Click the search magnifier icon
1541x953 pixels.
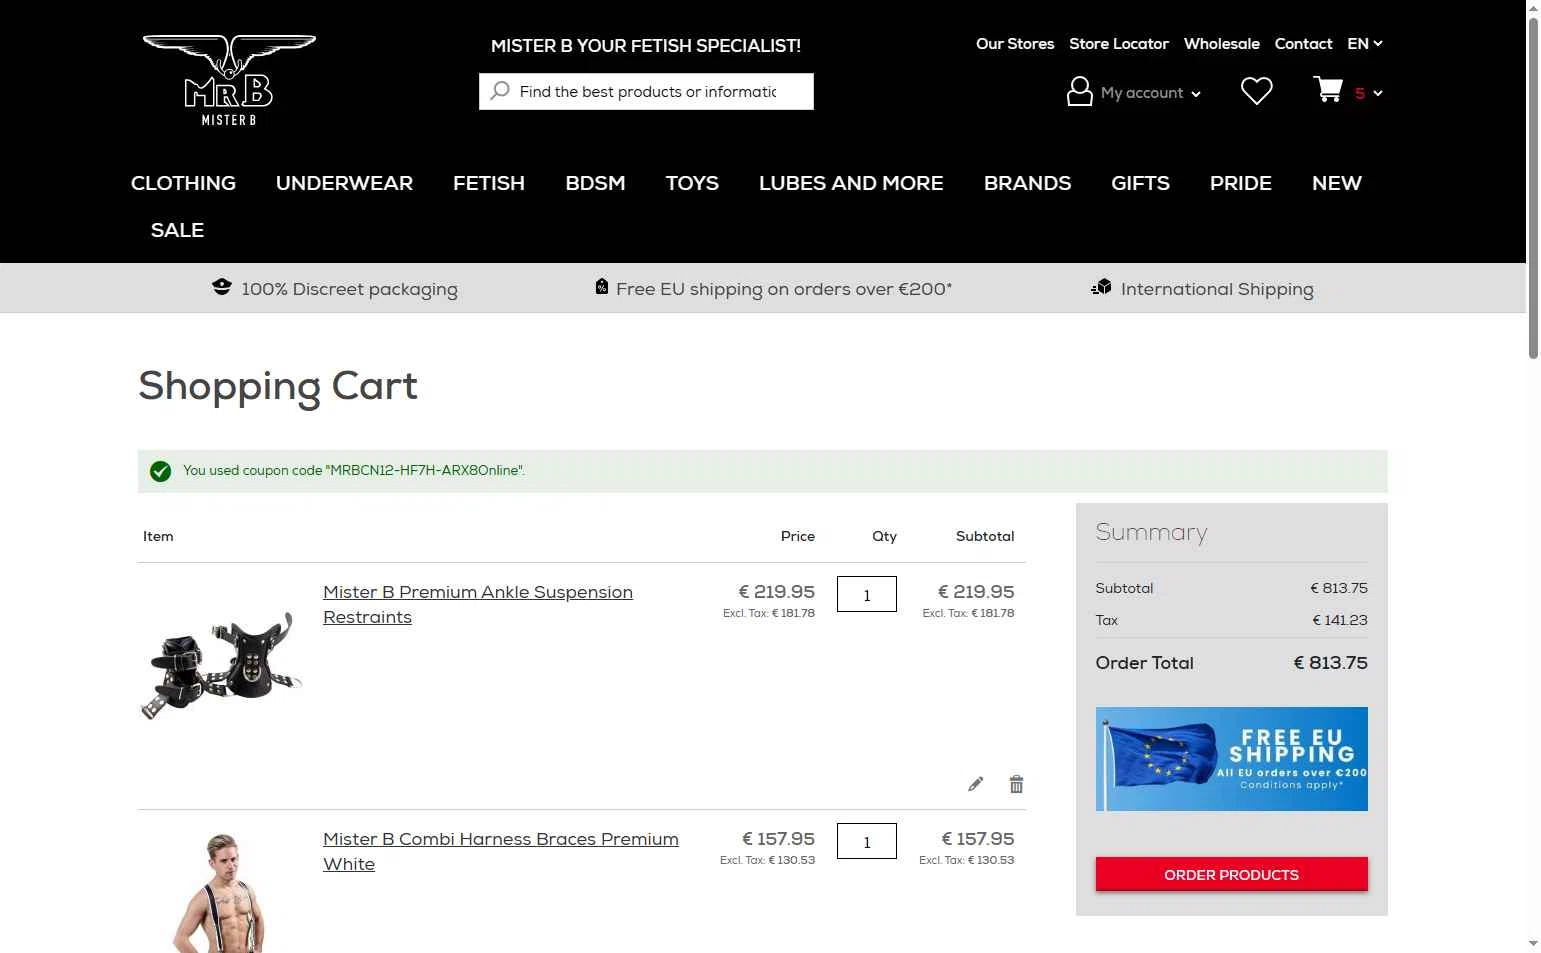pos(500,91)
